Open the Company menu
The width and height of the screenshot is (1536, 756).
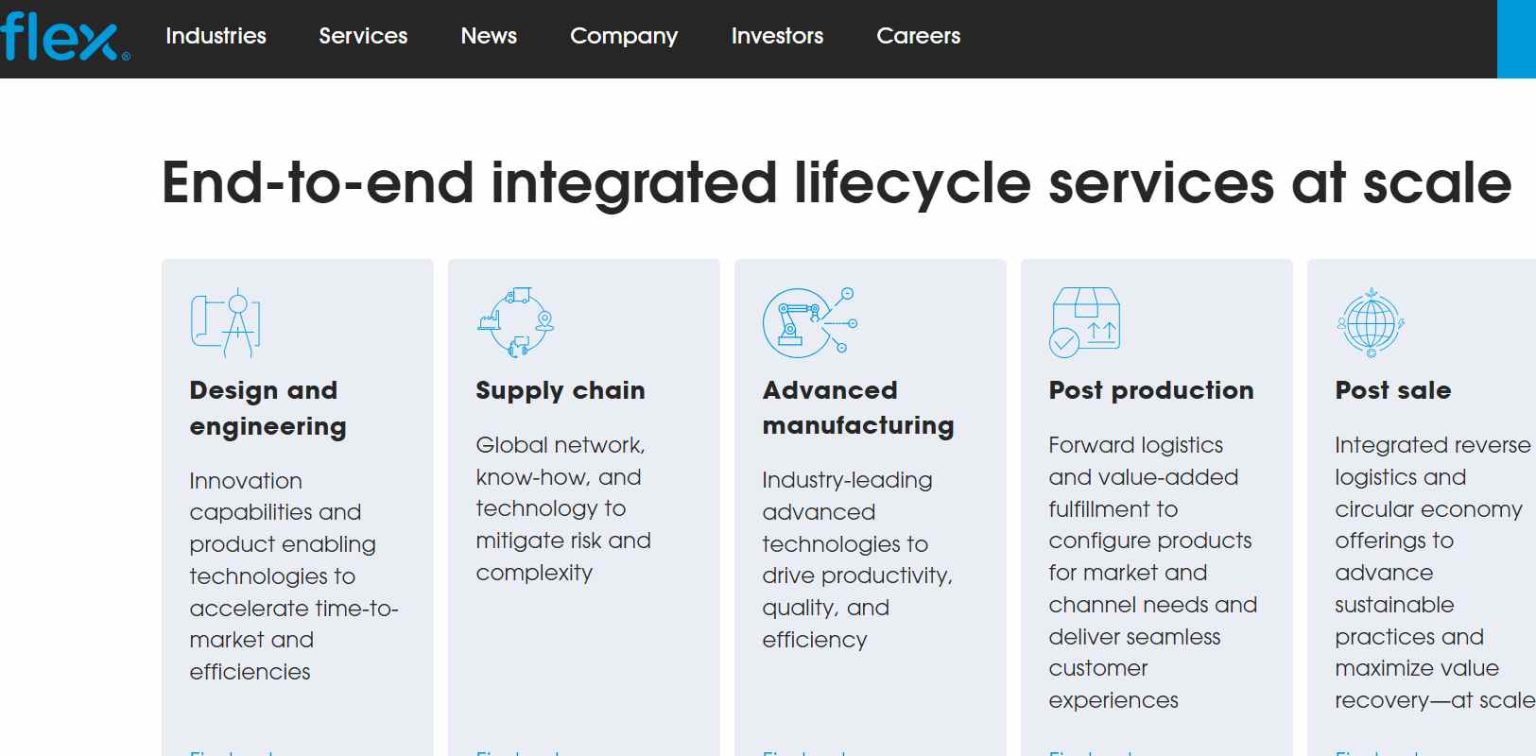(623, 36)
